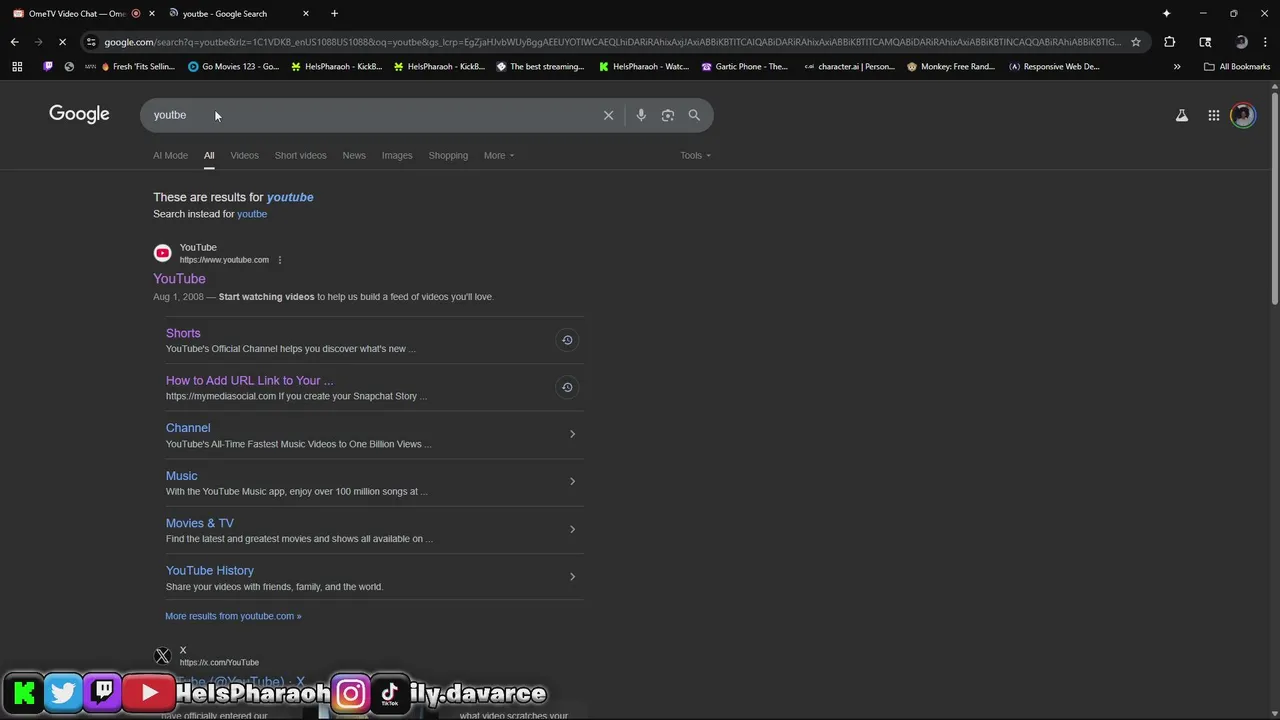Open the Chrome profile avatar in toolbar
The image size is (1280, 720).
pos(1241,42)
